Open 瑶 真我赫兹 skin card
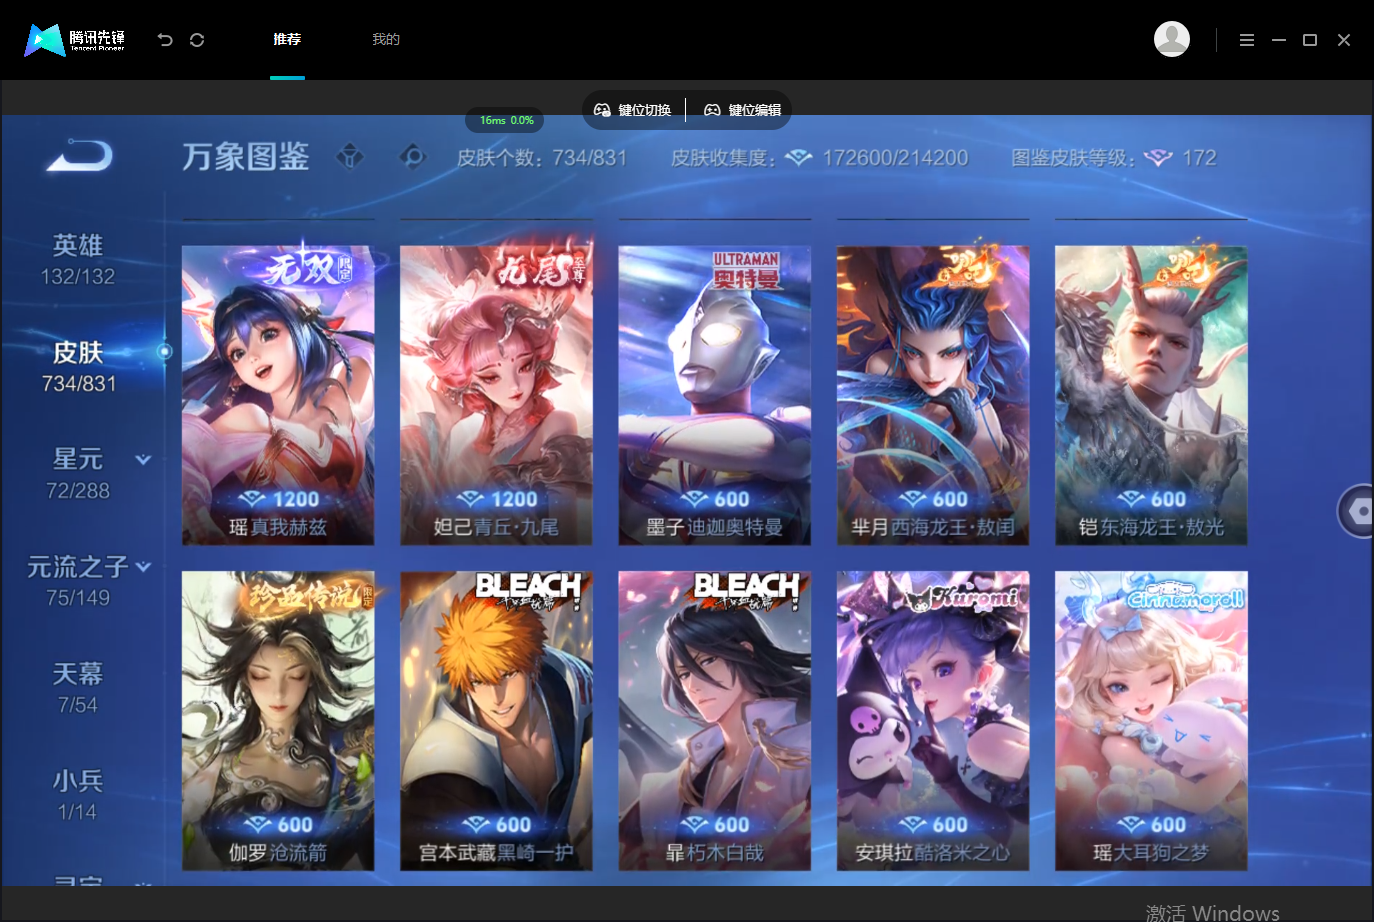The width and height of the screenshot is (1374, 922). pyautogui.click(x=278, y=395)
